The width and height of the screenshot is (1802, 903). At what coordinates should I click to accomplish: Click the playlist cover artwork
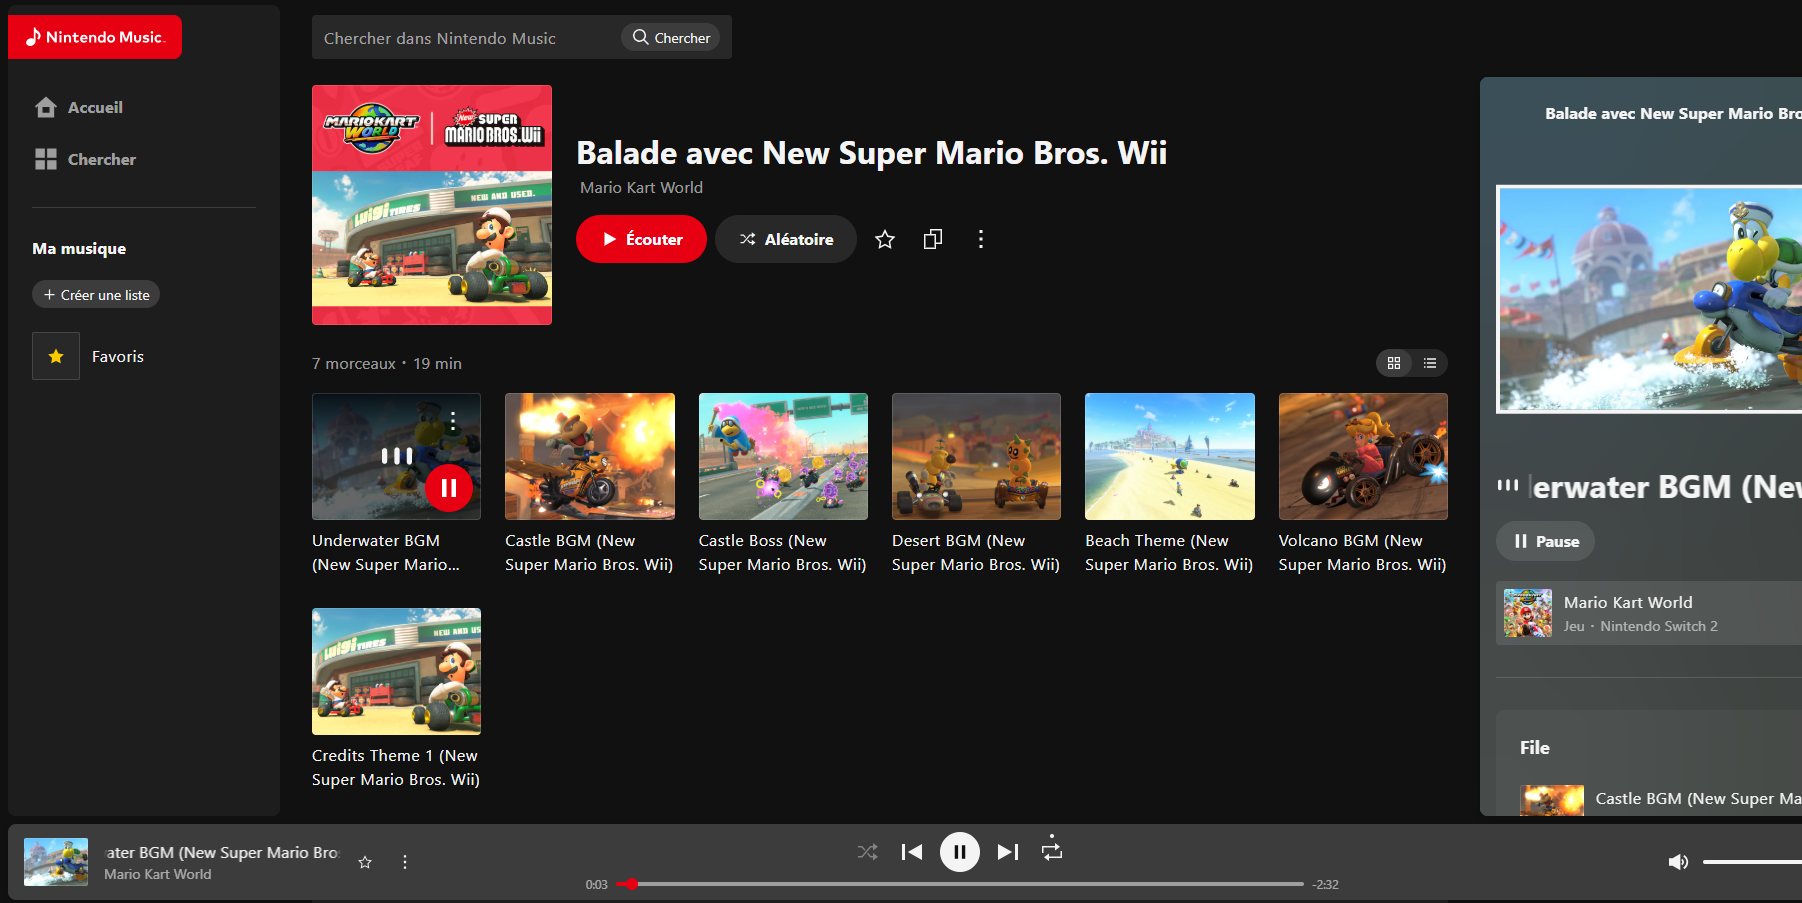coord(432,205)
